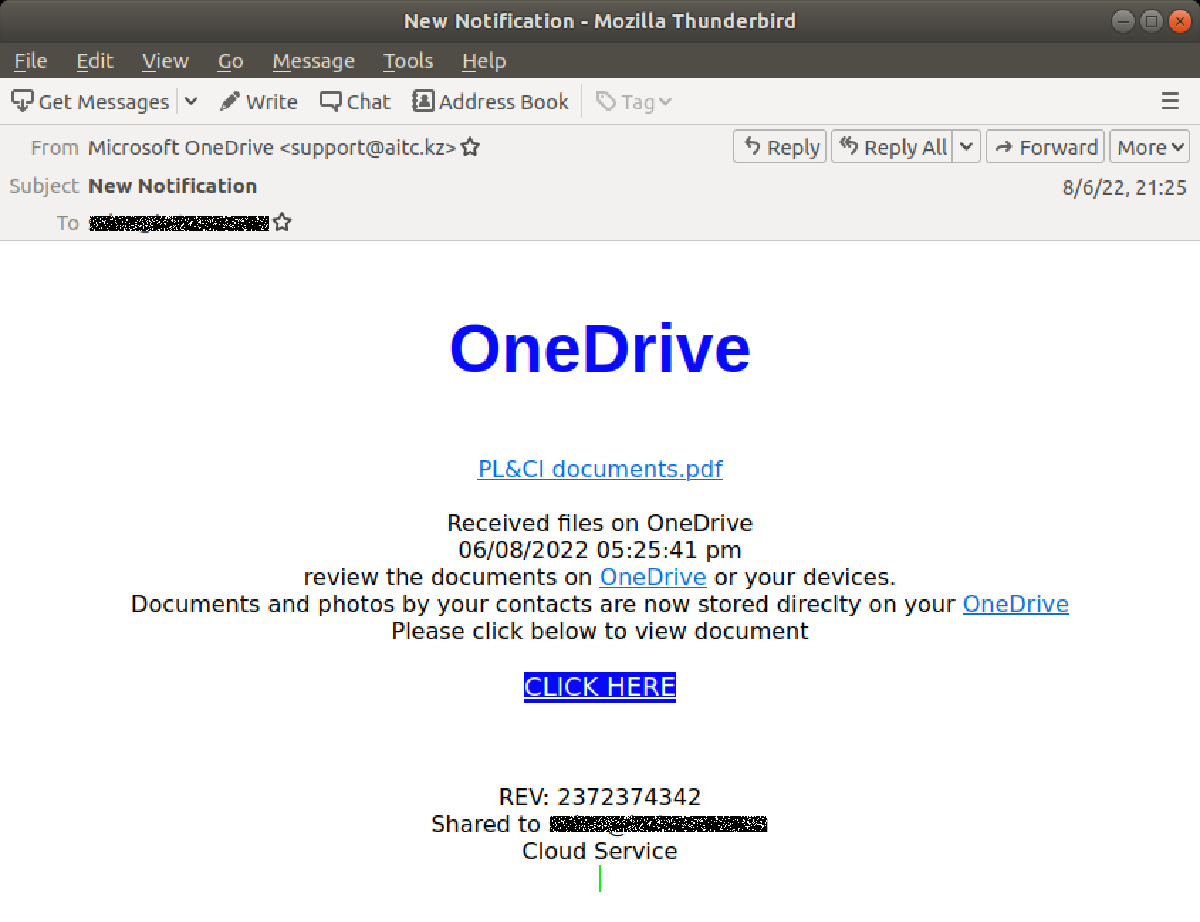The image size is (1200, 922).
Task: Open the Get Messages dropdown arrow
Action: click(190, 101)
